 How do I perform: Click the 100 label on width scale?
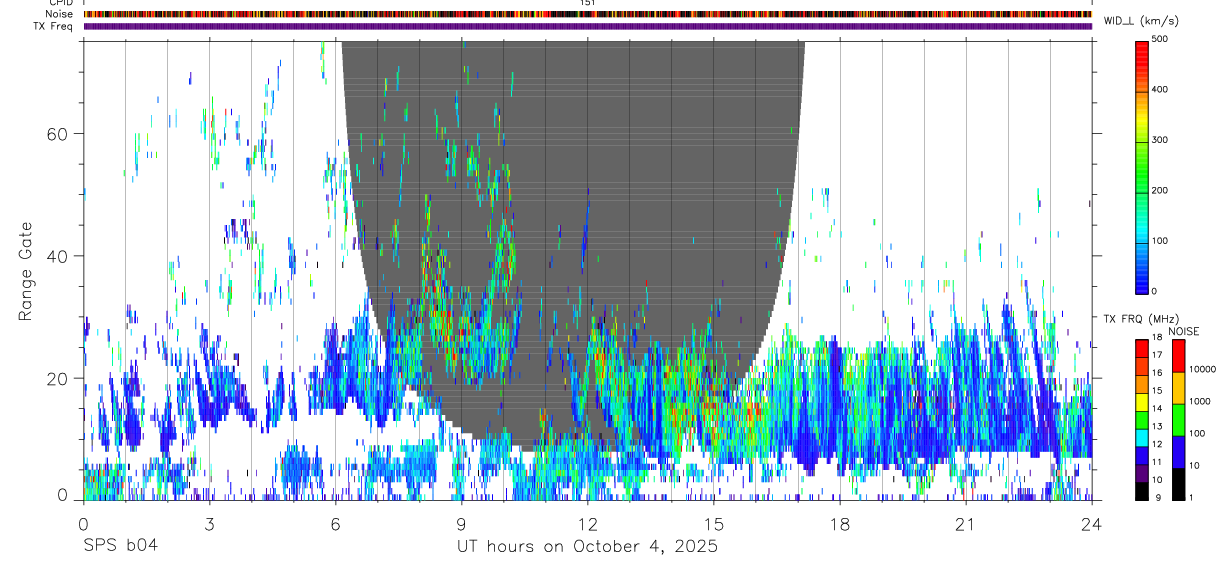1160,241
